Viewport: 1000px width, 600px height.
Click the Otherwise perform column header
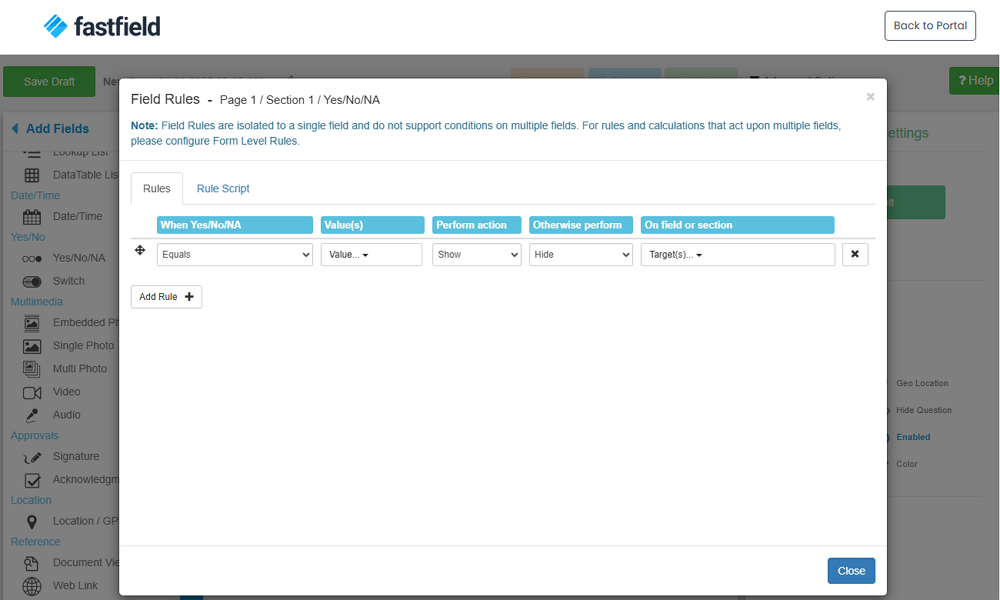click(580, 225)
